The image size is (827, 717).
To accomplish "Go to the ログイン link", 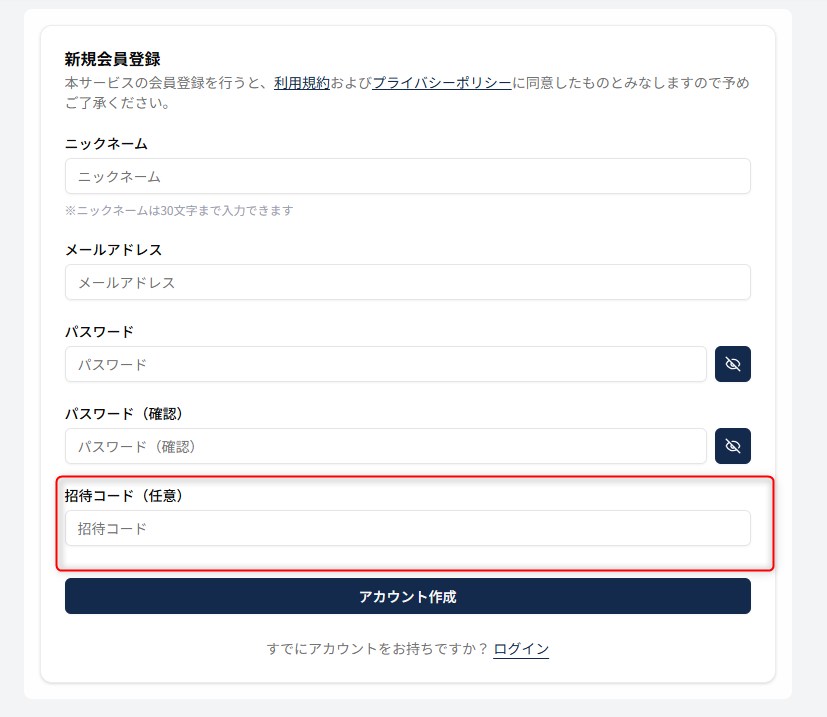I will (521, 649).
